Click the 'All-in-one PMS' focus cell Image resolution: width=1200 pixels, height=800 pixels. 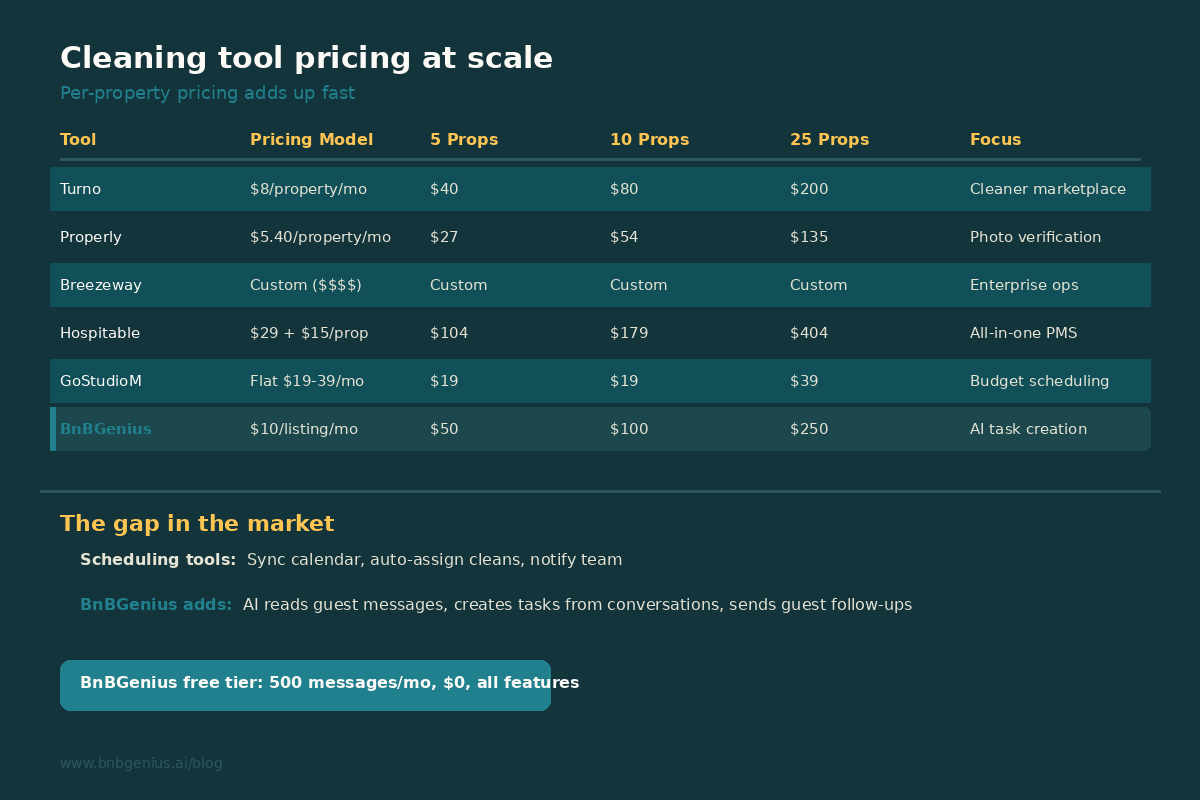[x=1023, y=333]
